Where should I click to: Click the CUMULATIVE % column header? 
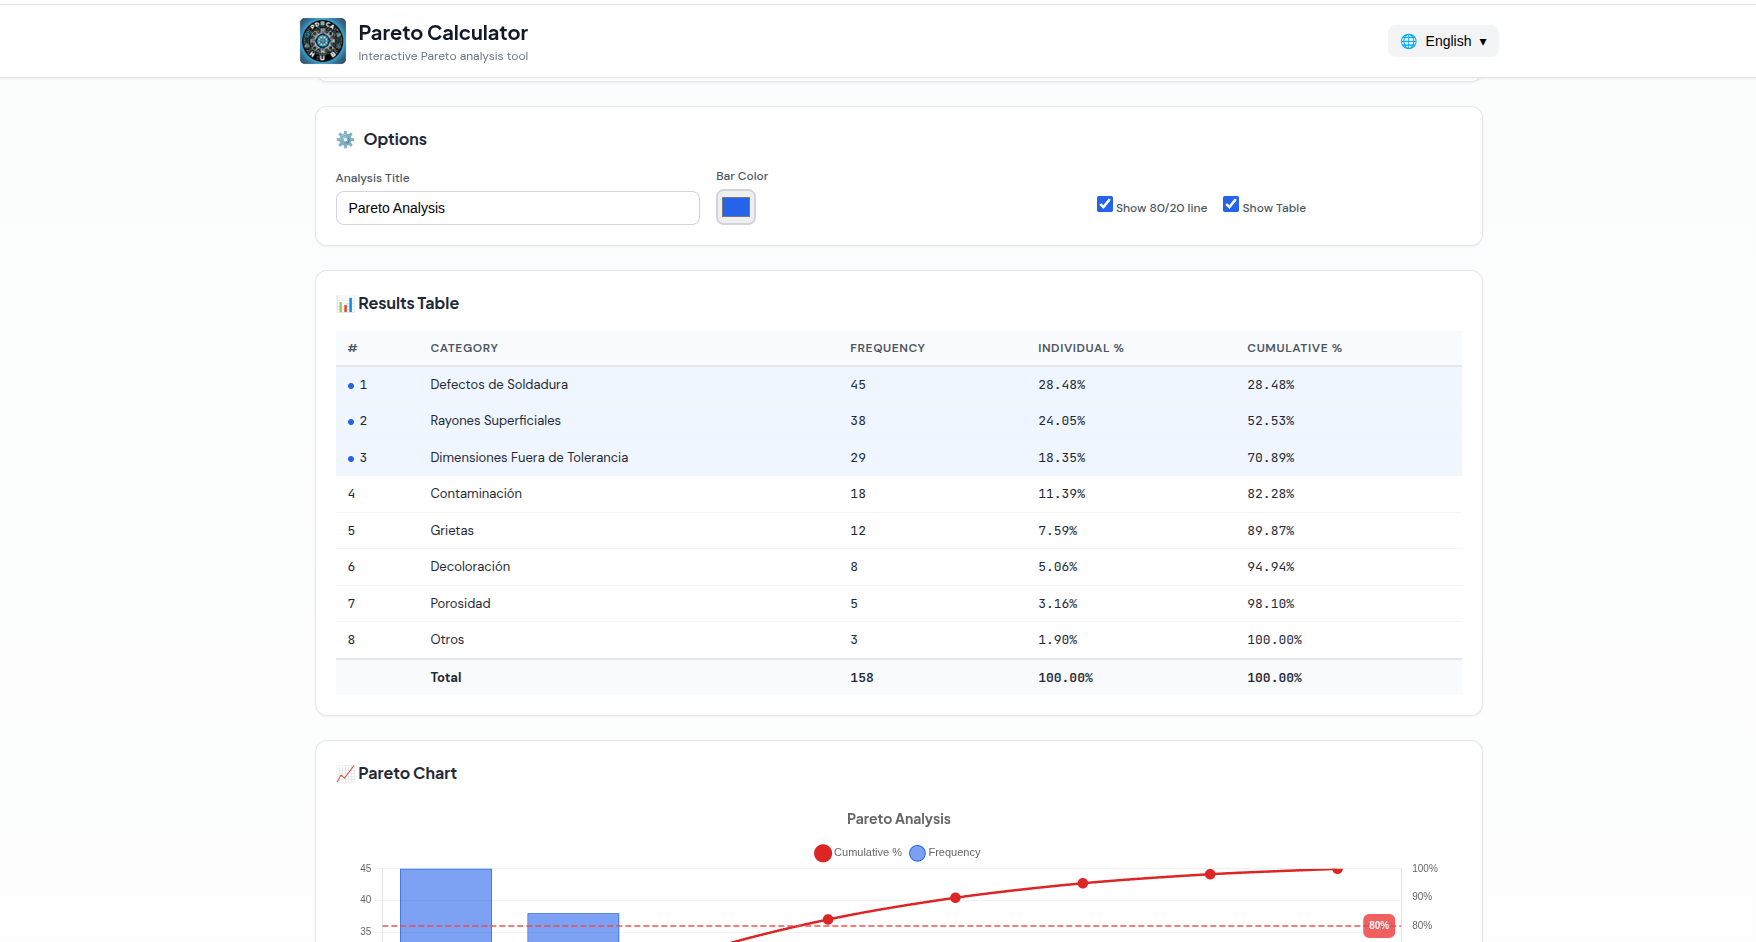pos(1294,348)
